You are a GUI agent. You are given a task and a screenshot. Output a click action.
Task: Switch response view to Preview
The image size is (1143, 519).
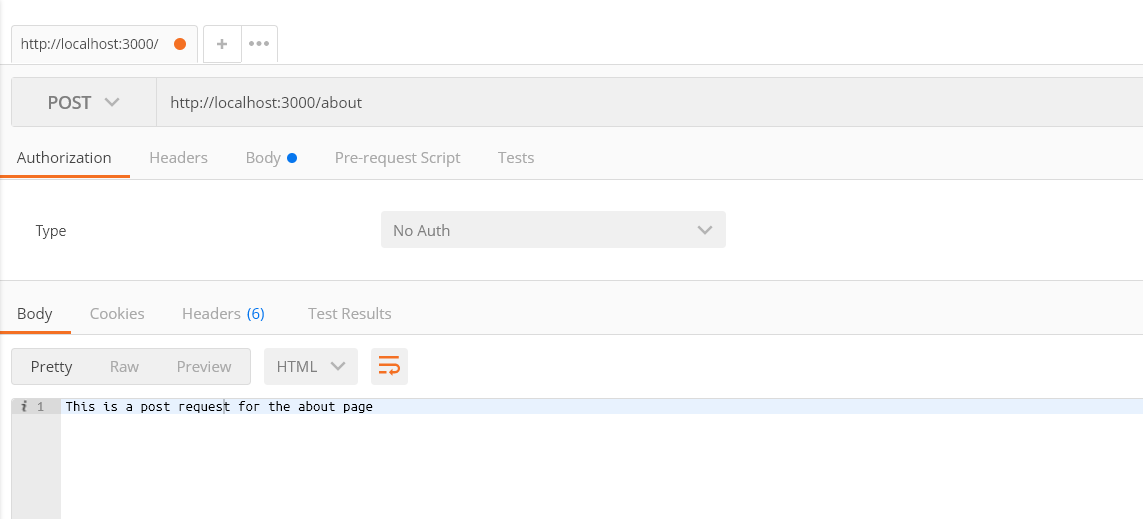point(204,366)
